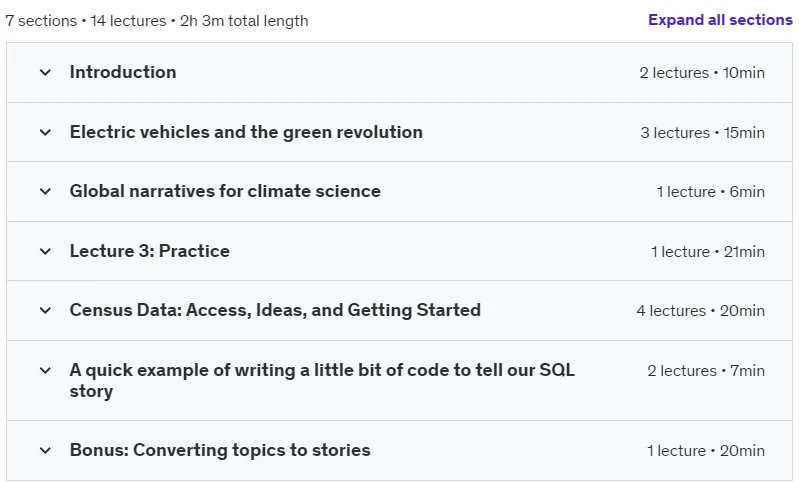Click the 2 lectures • 7min label
Viewport: 799px width, 482px height.
coord(706,371)
